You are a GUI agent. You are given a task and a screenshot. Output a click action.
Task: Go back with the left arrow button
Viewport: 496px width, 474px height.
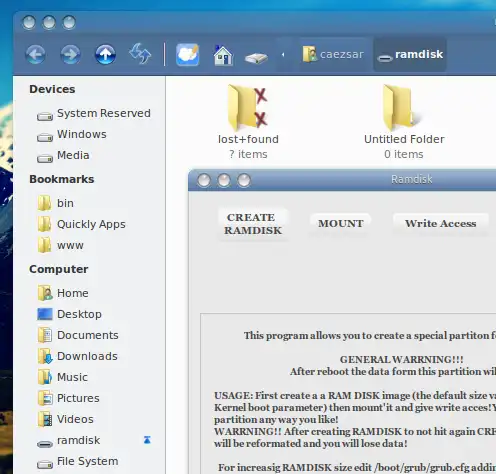click(35, 54)
